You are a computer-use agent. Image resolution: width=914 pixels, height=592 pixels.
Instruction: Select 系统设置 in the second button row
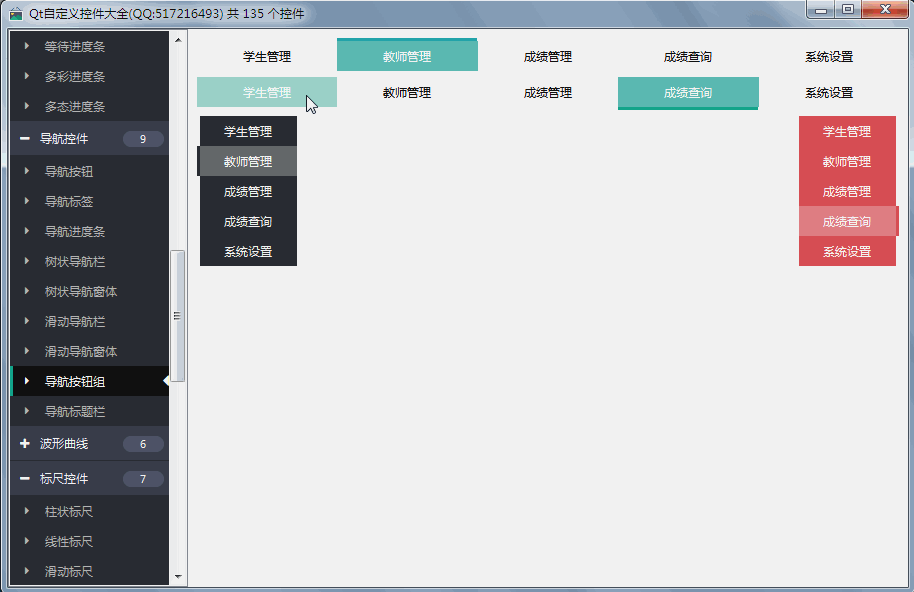pyautogui.click(x=829, y=93)
